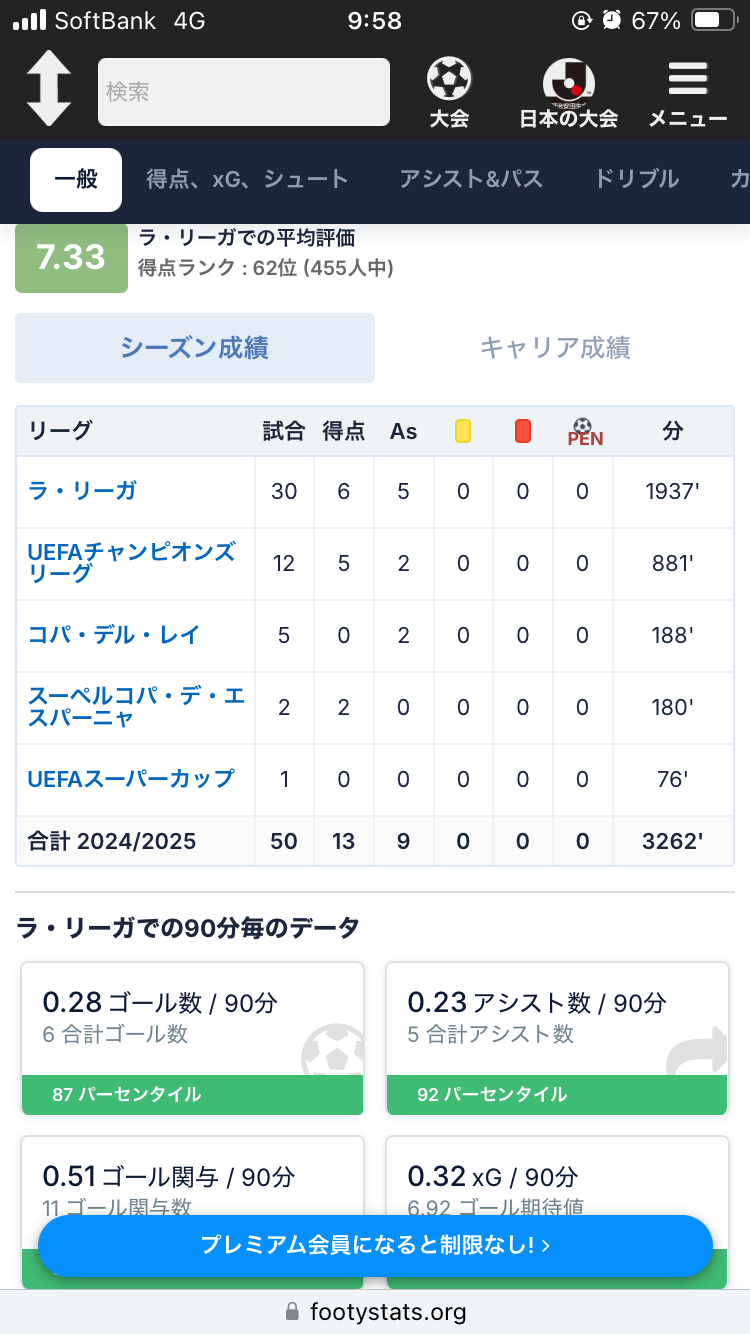
Task: Show キャリア成績 career stats
Action: pyautogui.click(x=555, y=348)
